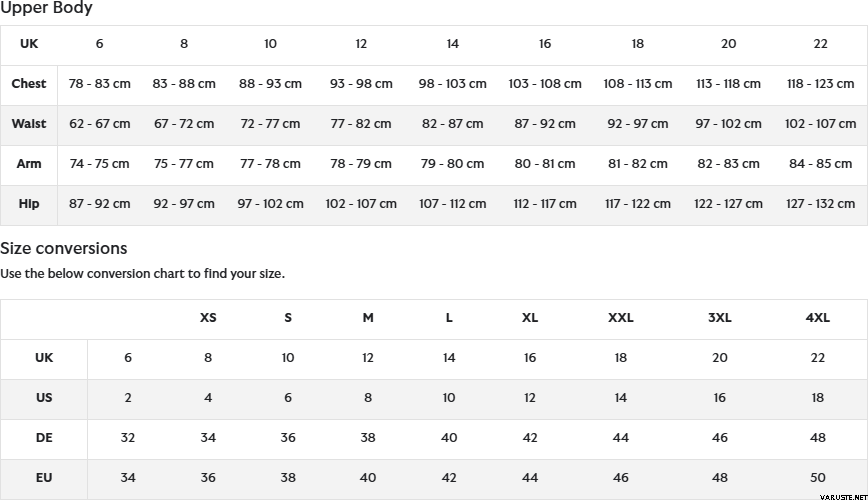The width and height of the screenshot is (868, 500).
Task: Click the VARUSTE.NET watermark
Action: coord(842,495)
